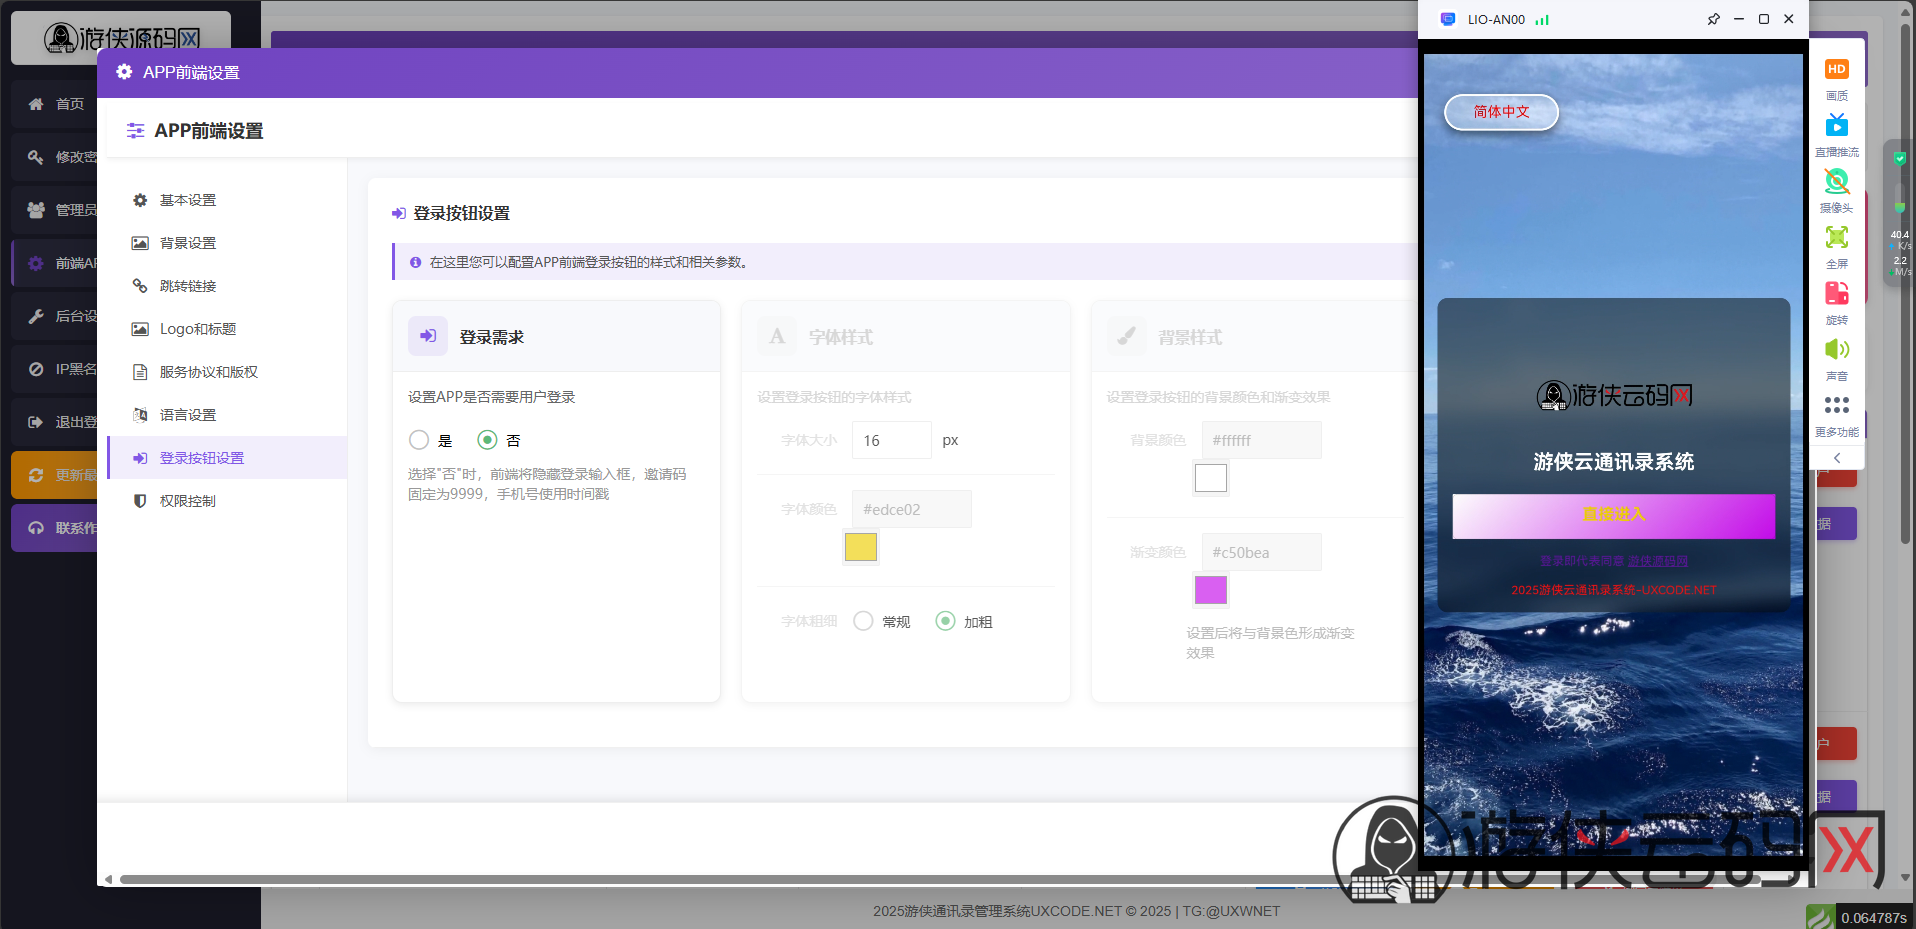Click the orange 更新 refresh button

(x=55, y=475)
